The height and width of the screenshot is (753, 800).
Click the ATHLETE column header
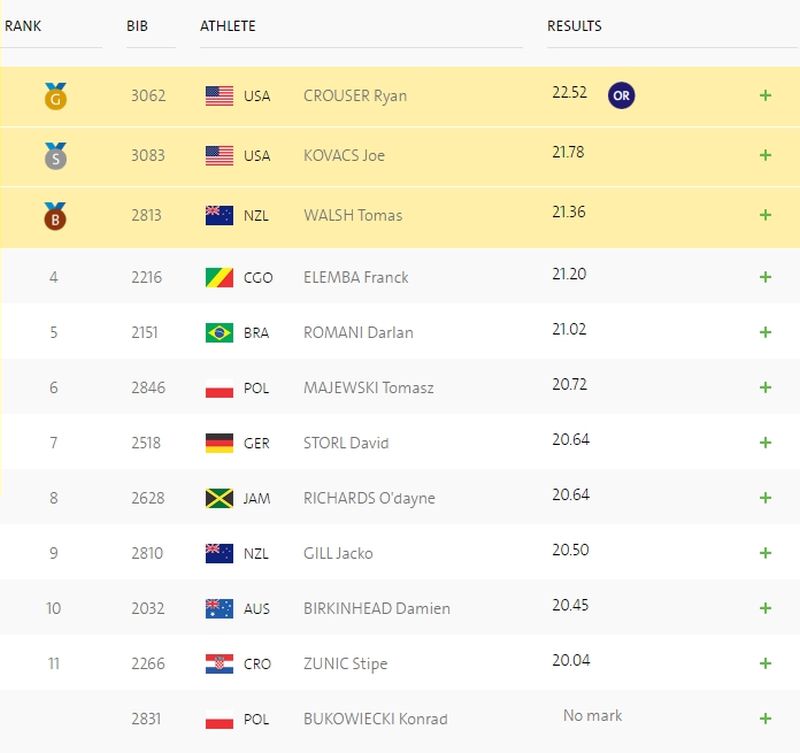point(228,26)
